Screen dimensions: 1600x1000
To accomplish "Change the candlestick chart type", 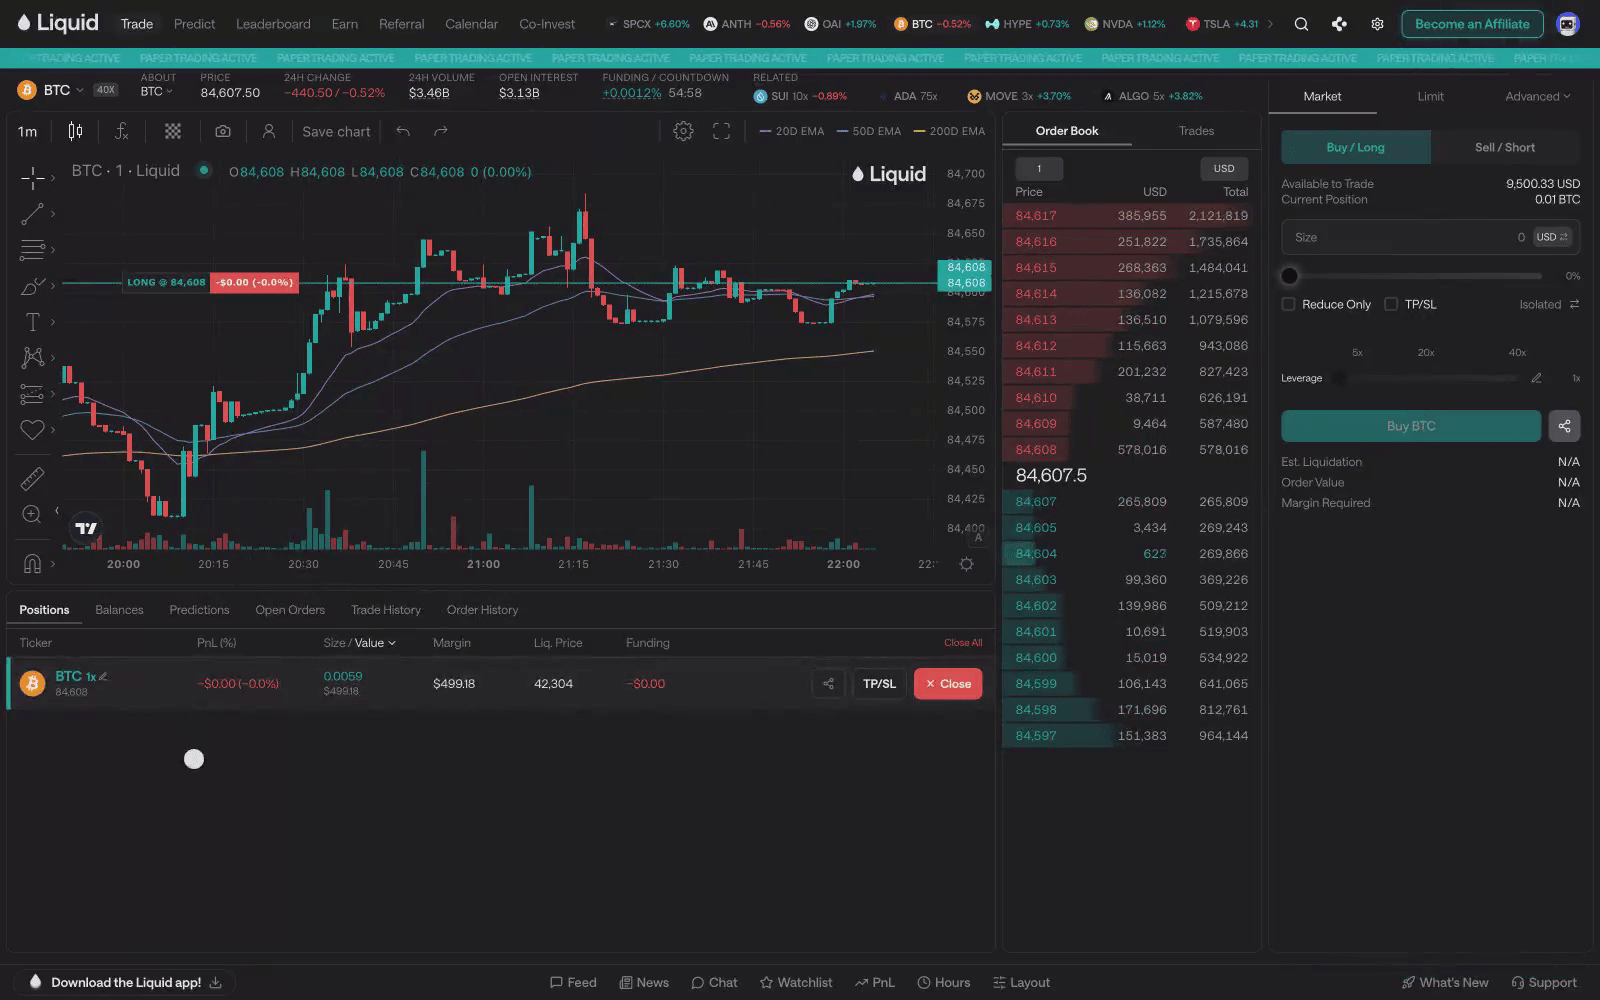I will pyautogui.click(x=75, y=131).
